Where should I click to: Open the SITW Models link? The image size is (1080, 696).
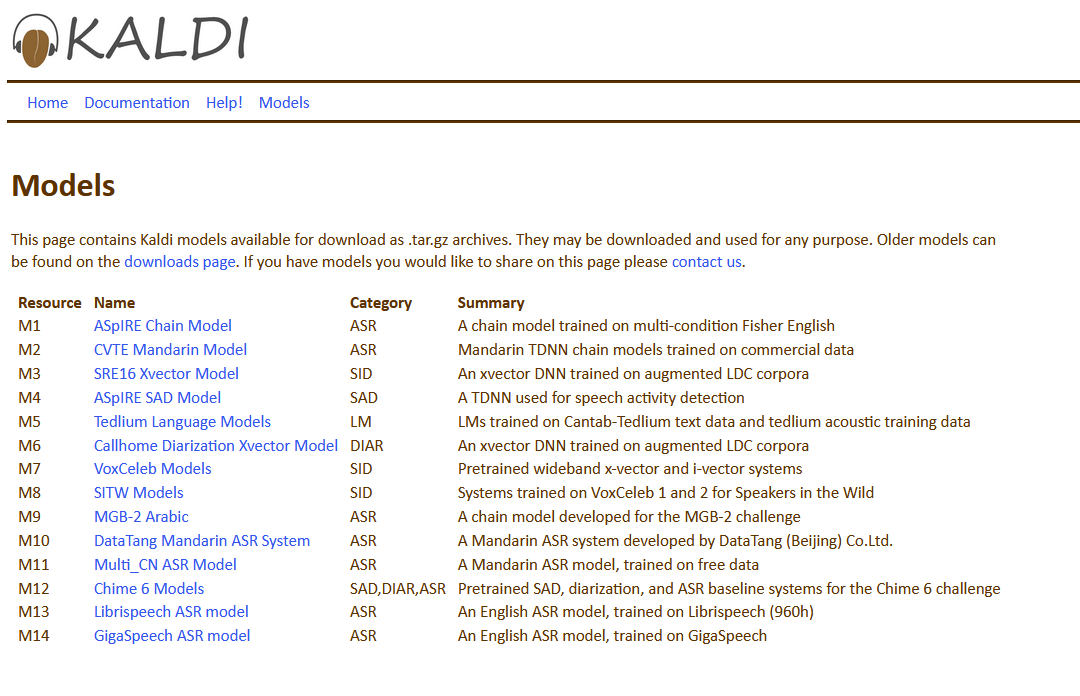(x=138, y=493)
